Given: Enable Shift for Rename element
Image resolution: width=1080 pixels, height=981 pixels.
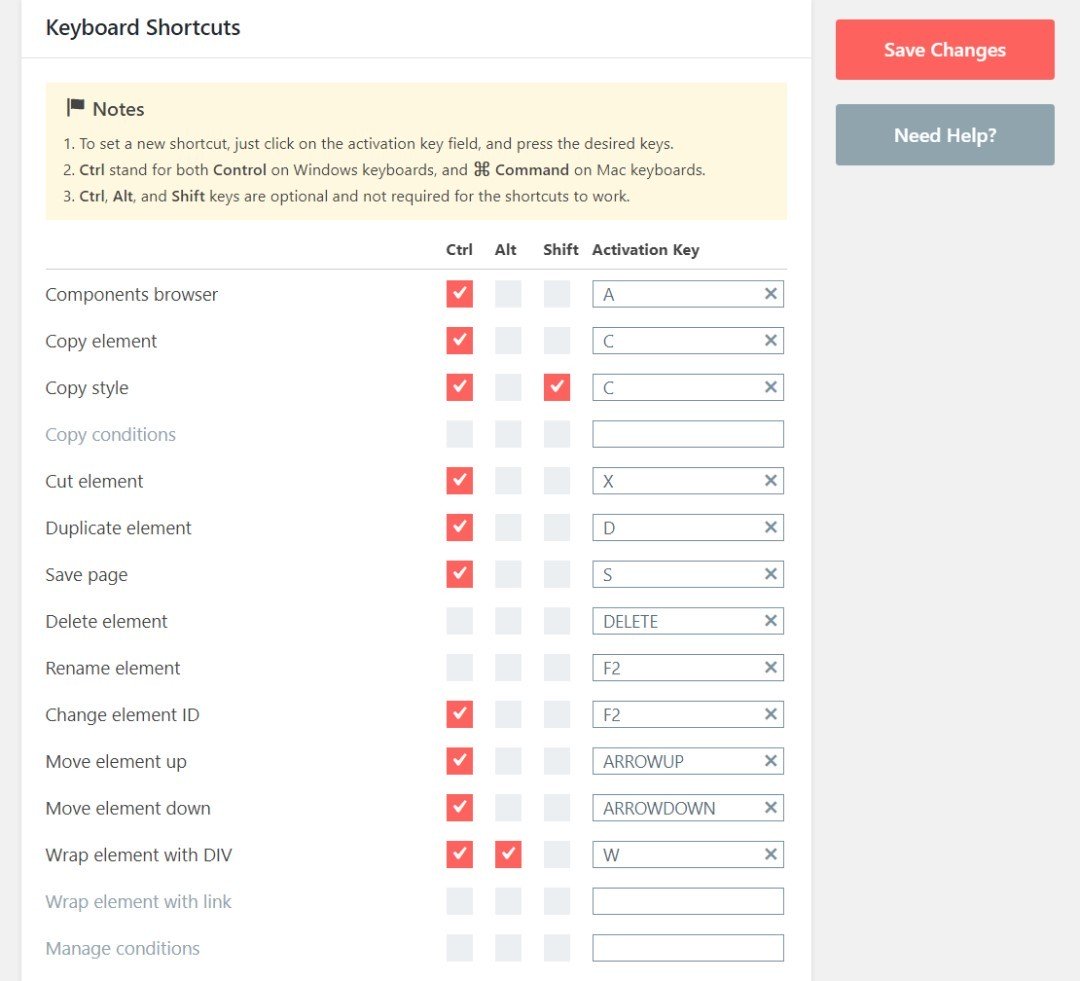Looking at the screenshot, I should 557,668.
